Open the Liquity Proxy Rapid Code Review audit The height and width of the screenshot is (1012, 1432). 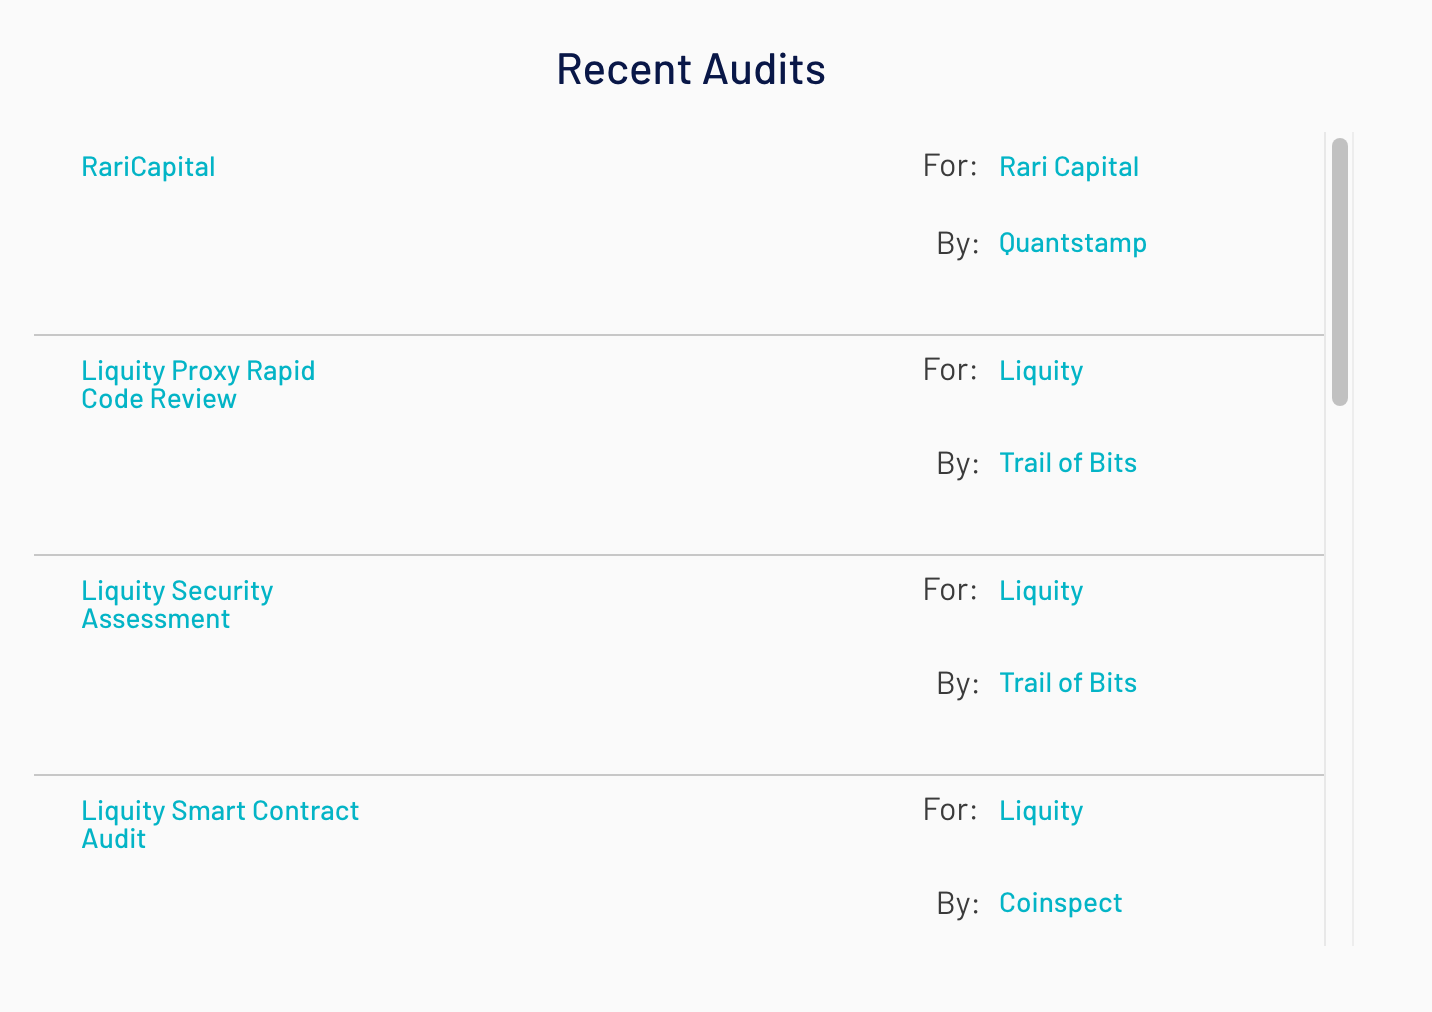[198, 384]
